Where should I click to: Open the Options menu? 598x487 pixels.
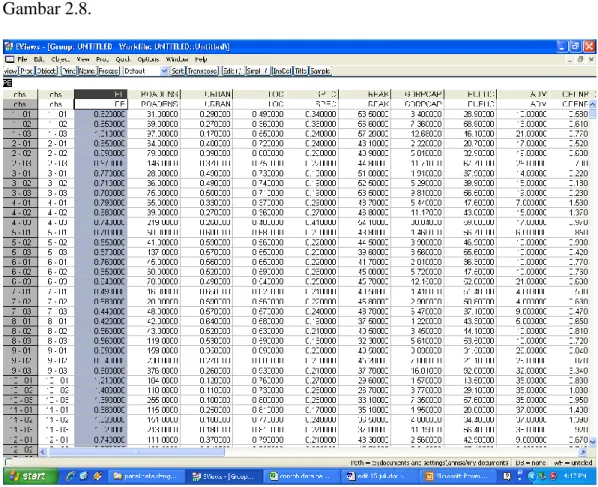148,59
